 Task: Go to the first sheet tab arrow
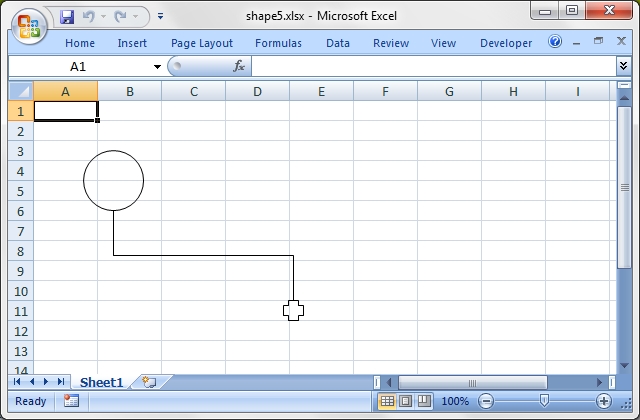17,382
